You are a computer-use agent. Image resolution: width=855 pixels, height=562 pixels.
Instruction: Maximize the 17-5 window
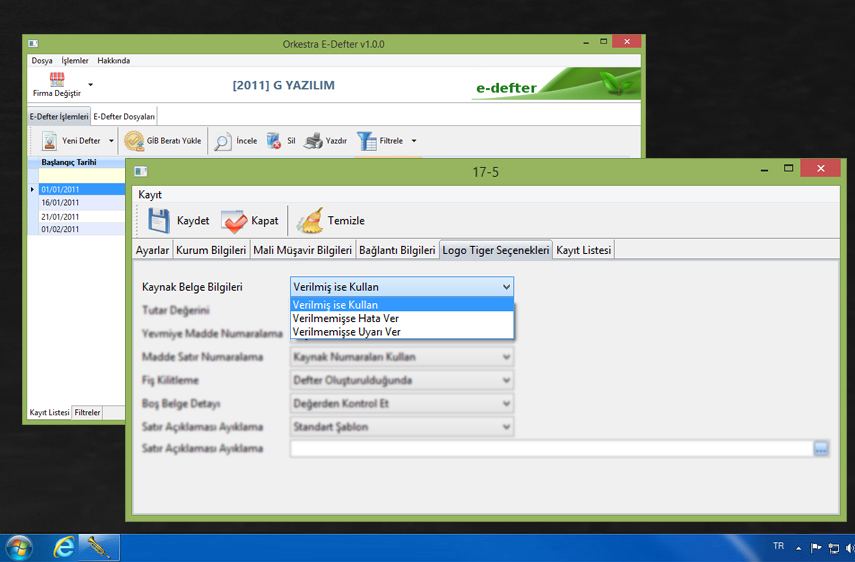[788, 168]
